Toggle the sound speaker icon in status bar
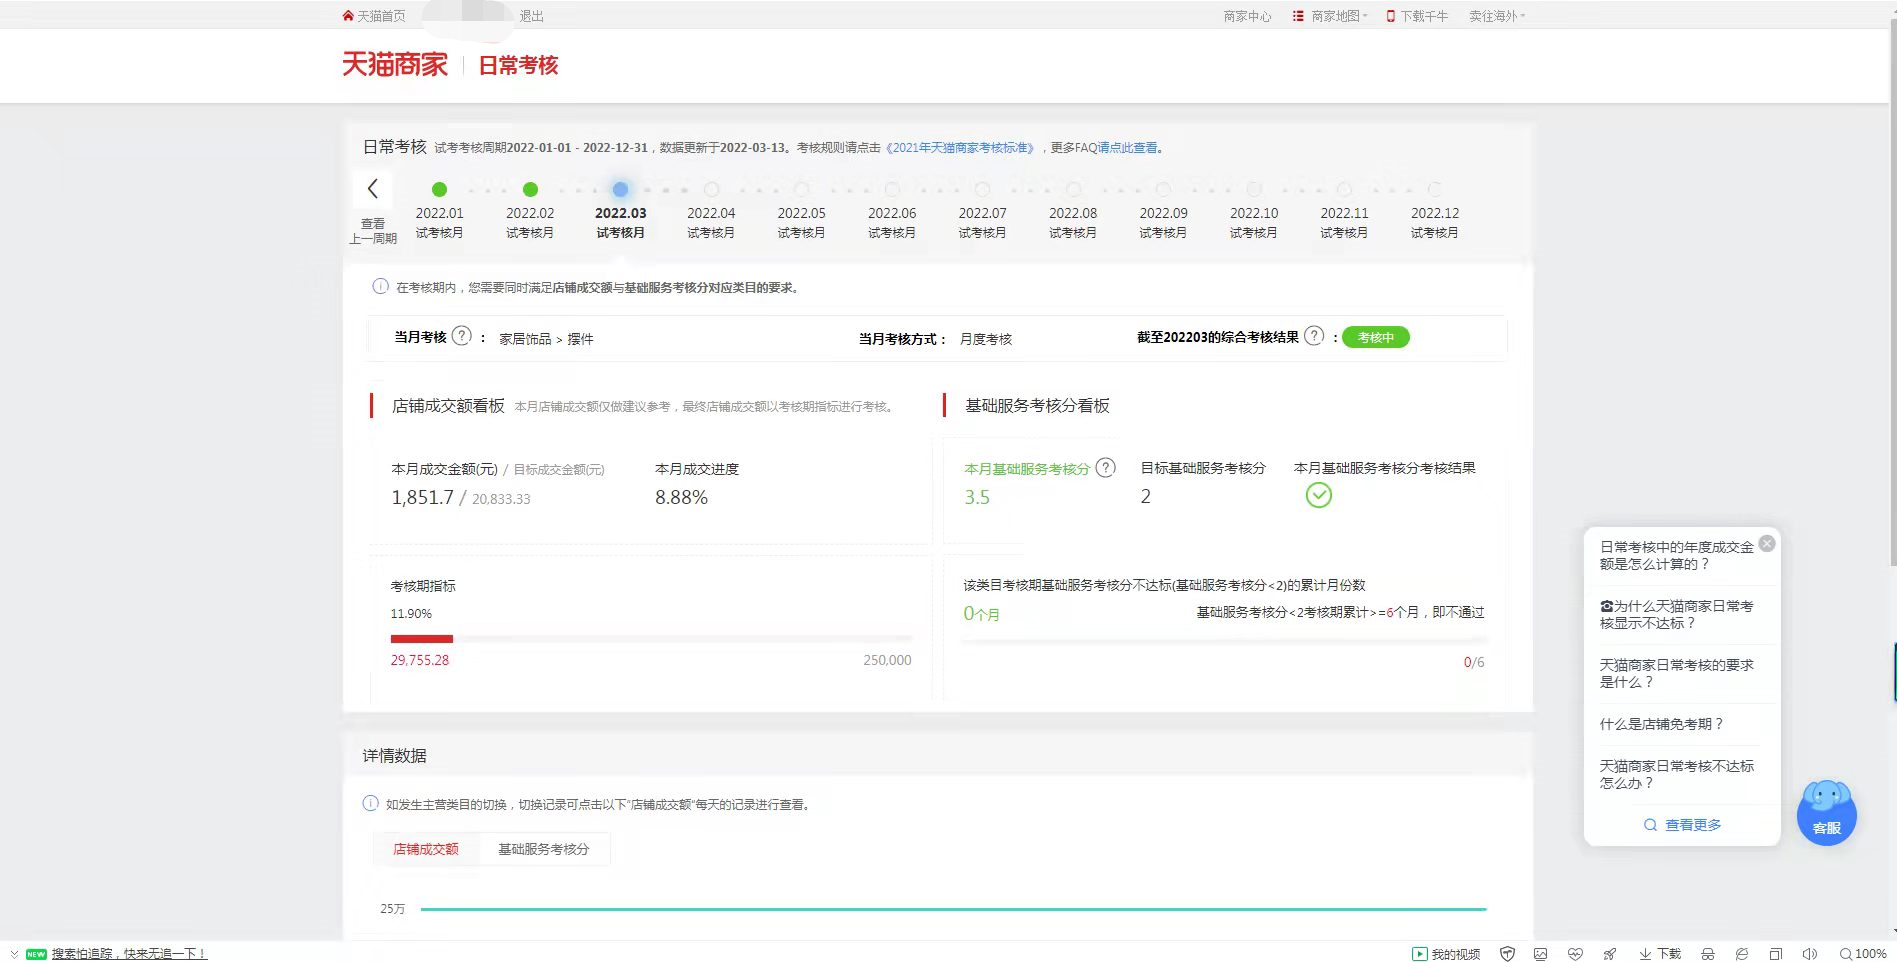Image resolution: width=1897 pixels, height=962 pixels. point(1810,953)
